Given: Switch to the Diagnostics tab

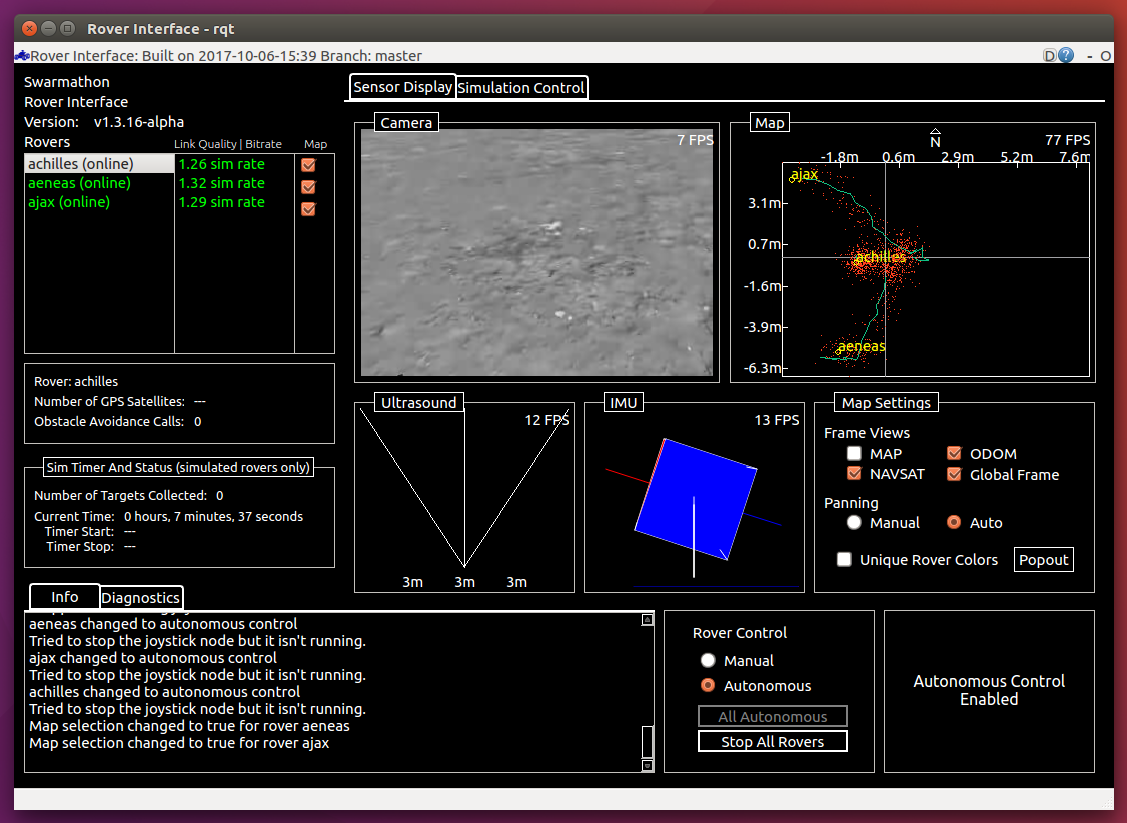Looking at the screenshot, I should click(x=141, y=598).
